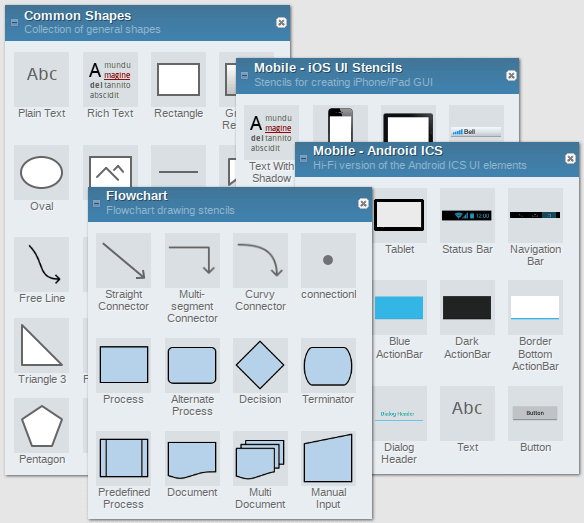Select the Alternate Process shape

(192, 365)
